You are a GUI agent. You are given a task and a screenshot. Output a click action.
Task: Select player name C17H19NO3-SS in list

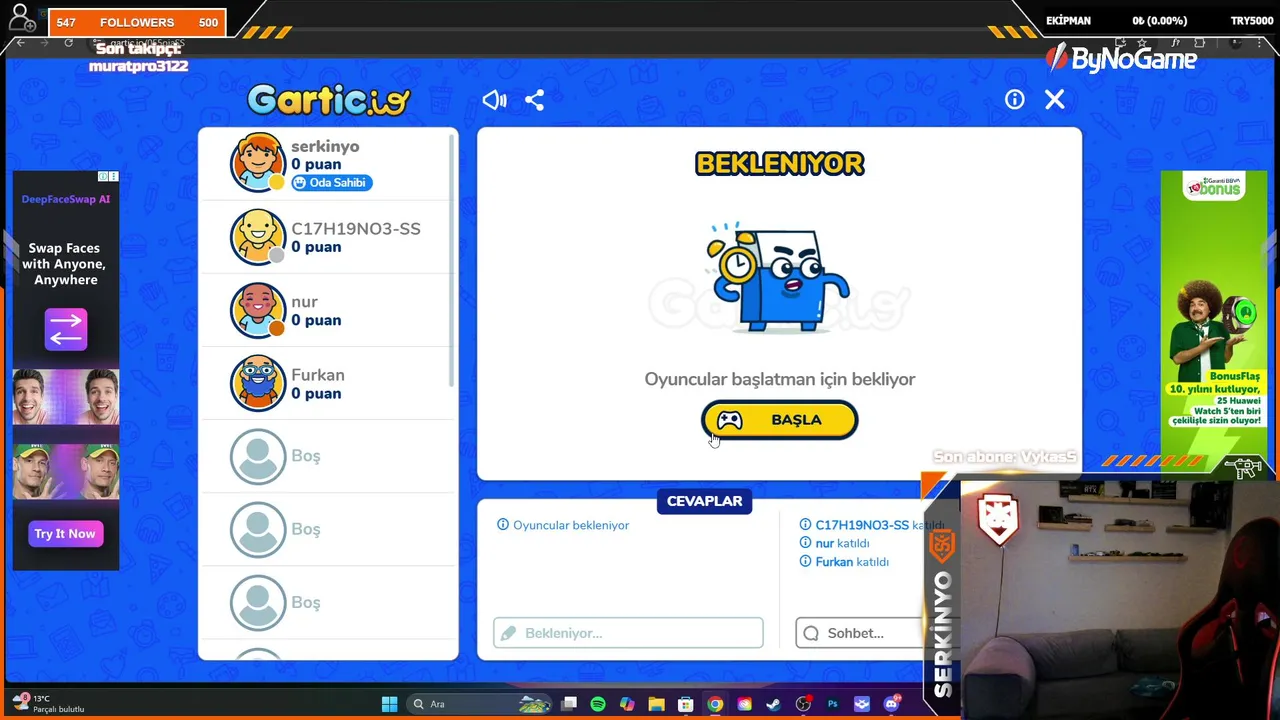click(356, 229)
